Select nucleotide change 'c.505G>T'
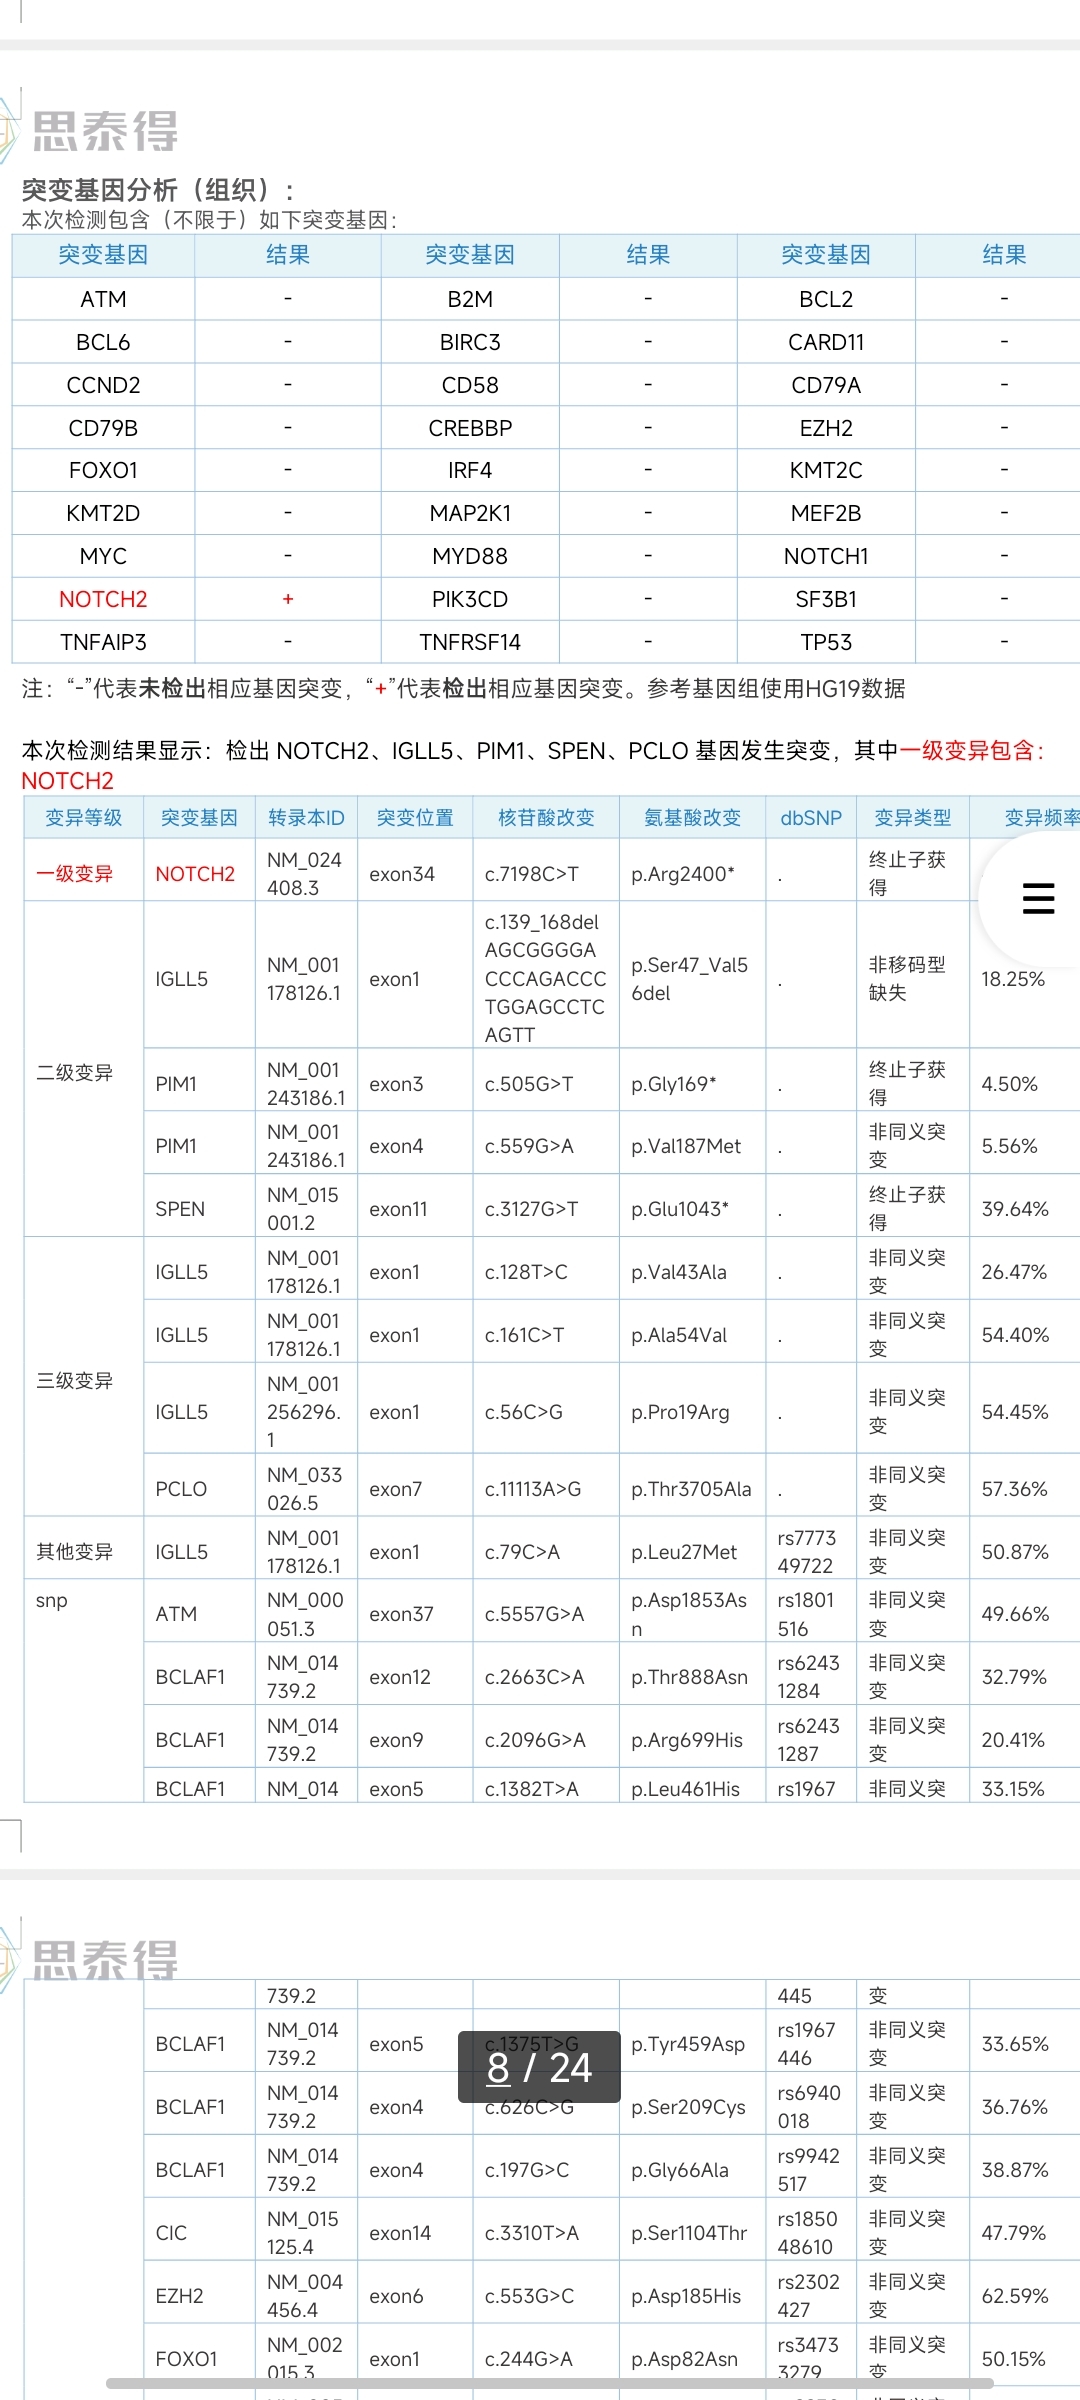The width and height of the screenshot is (1080, 2400). 529,1084
